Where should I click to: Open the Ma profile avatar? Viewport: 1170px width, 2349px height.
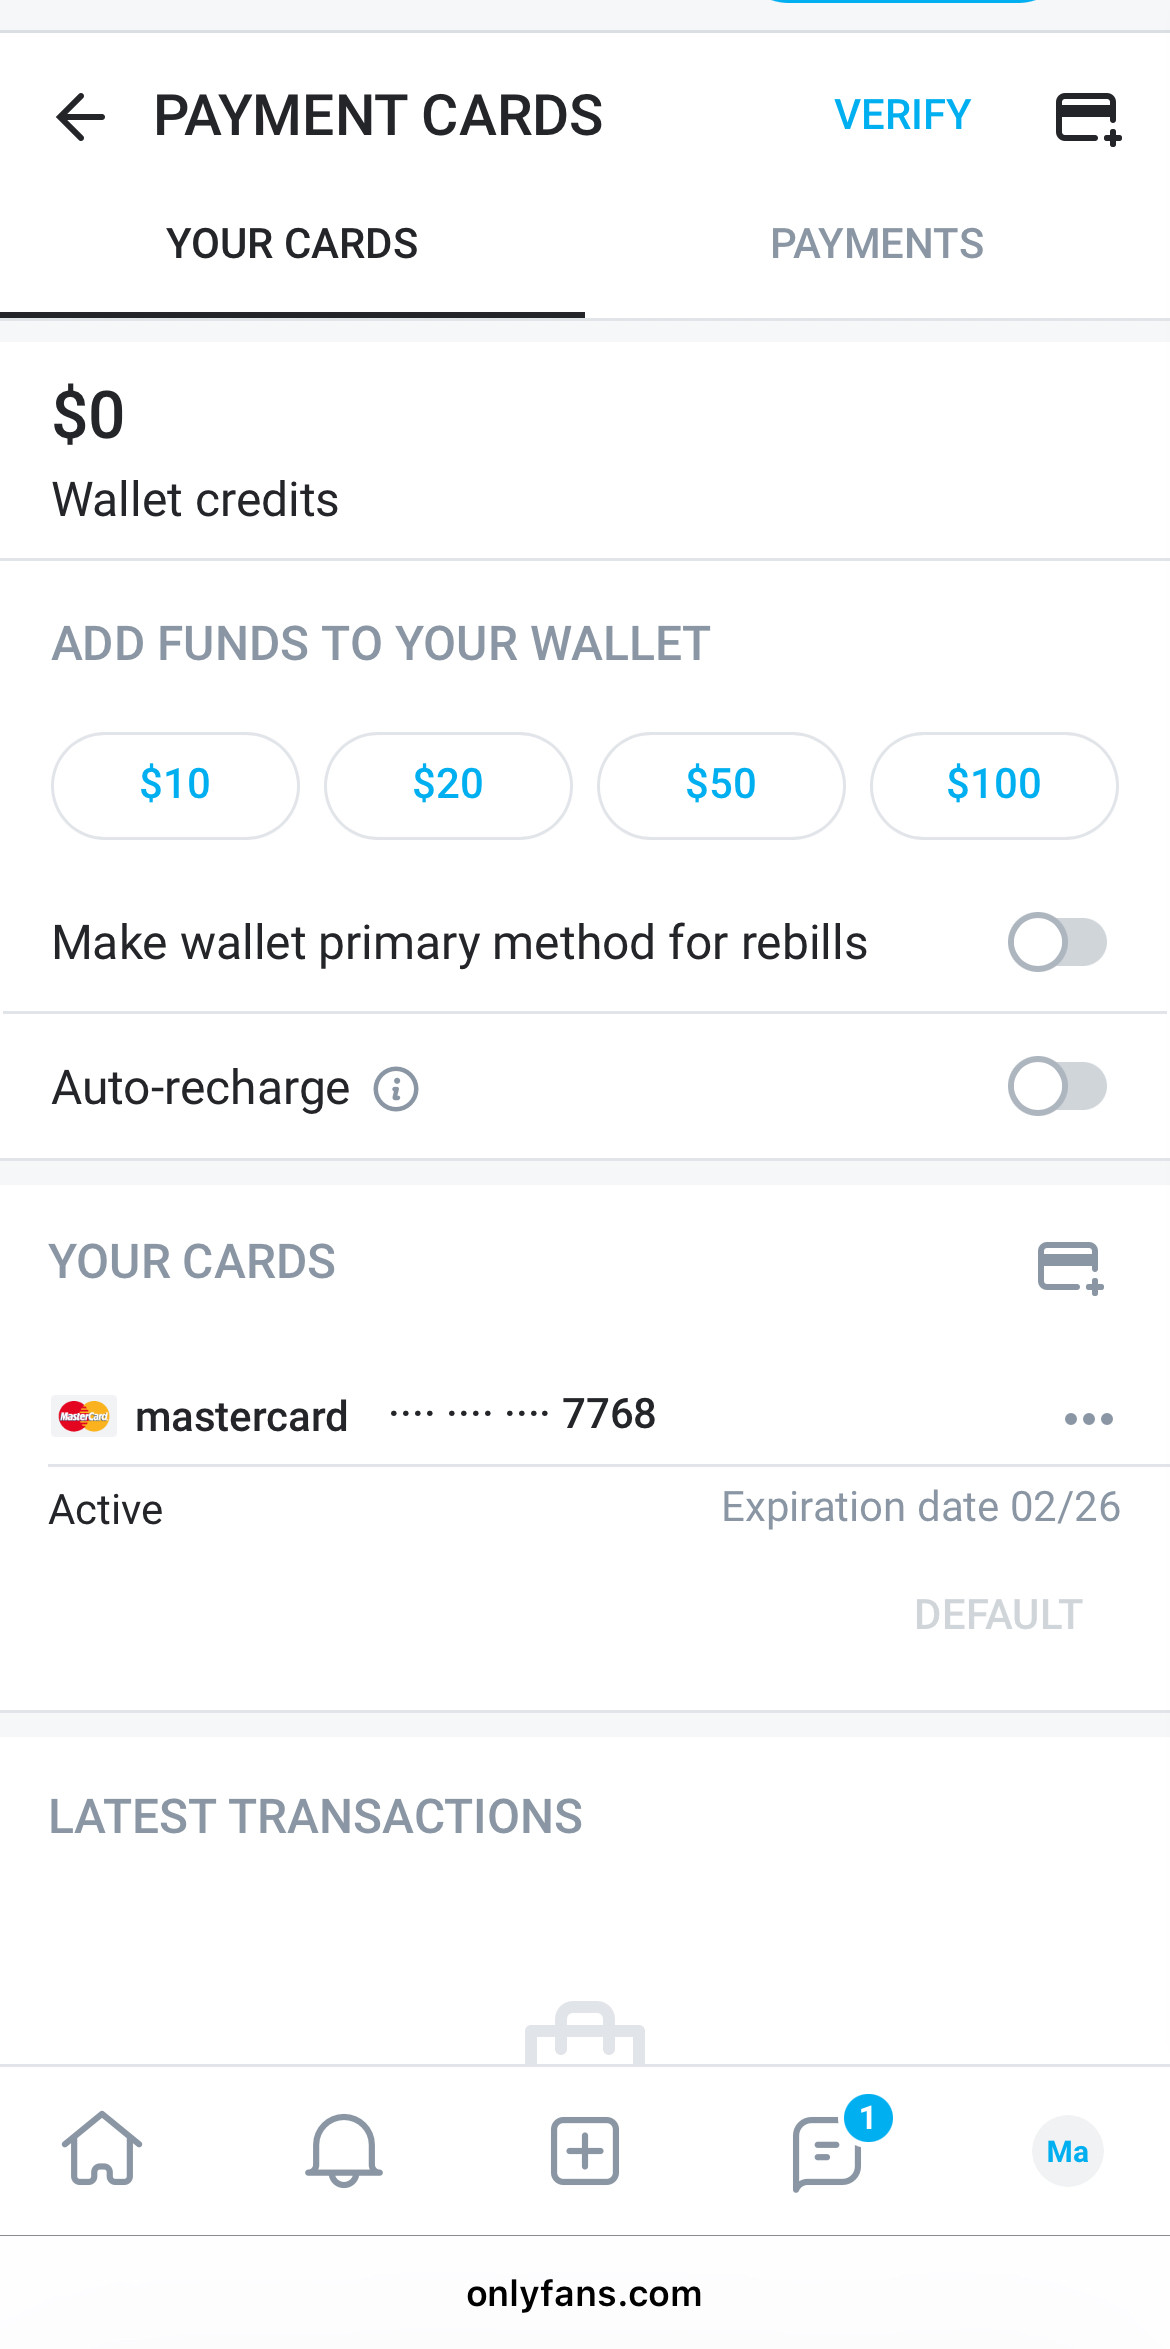1067,2151
